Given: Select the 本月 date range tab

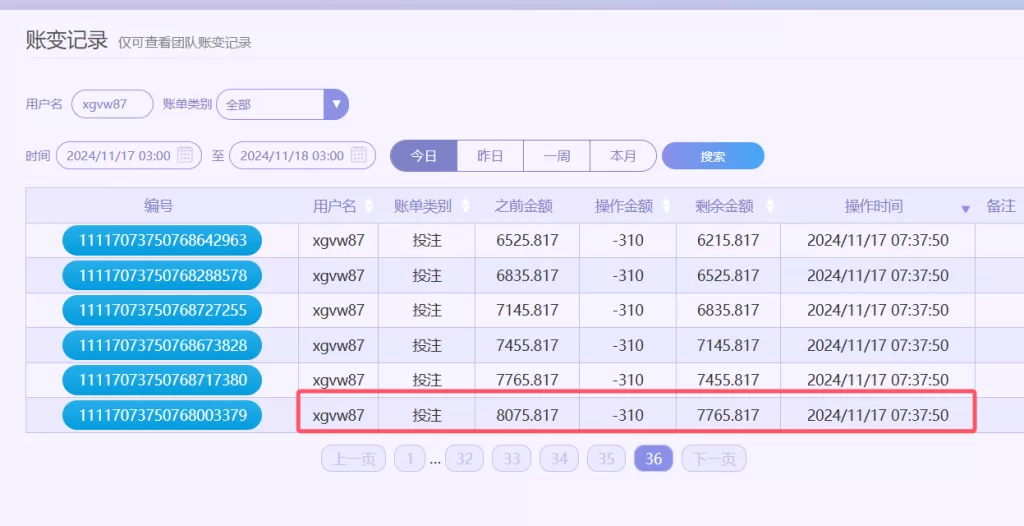Looking at the screenshot, I should click(x=623, y=156).
